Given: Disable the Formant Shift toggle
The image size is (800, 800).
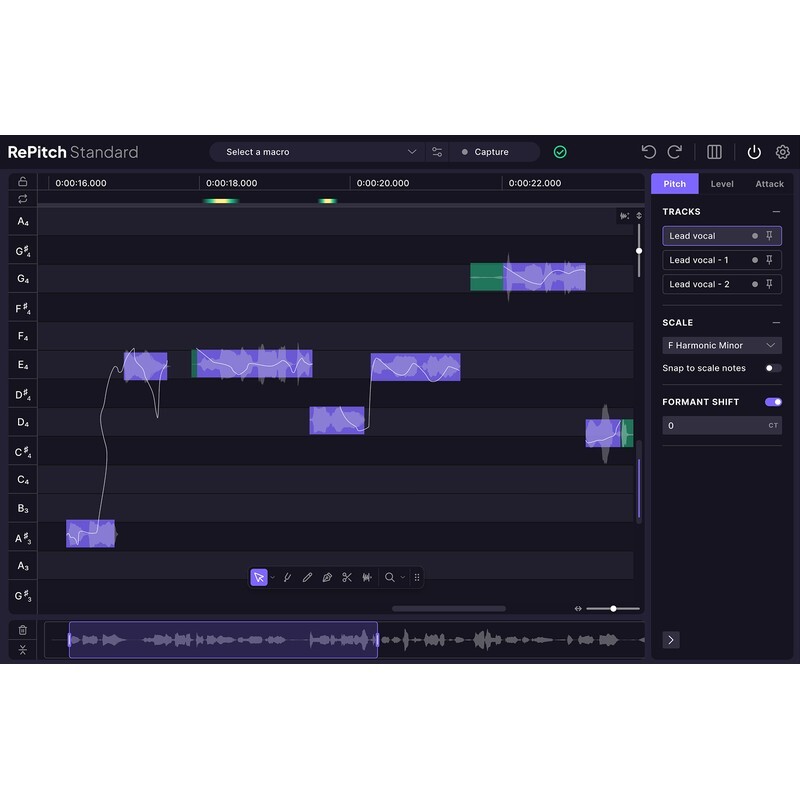Looking at the screenshot, I should (775, 401).
